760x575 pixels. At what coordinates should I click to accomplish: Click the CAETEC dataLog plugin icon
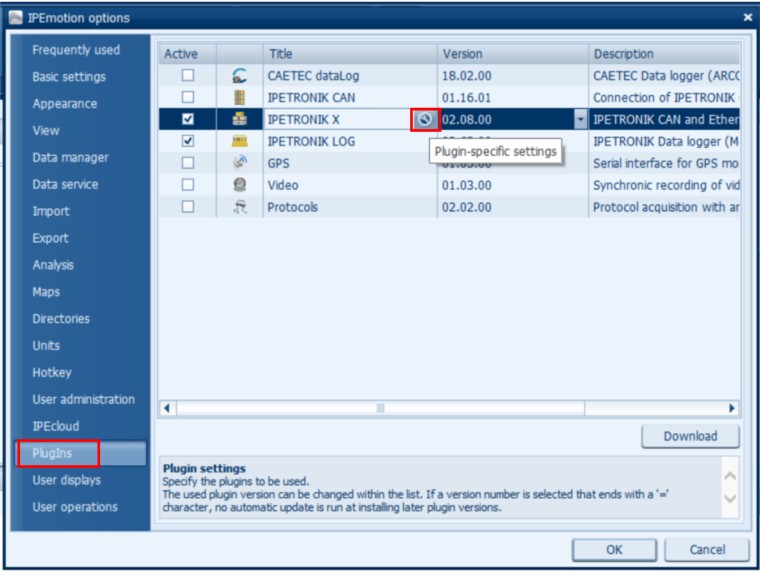coord(239,75)
